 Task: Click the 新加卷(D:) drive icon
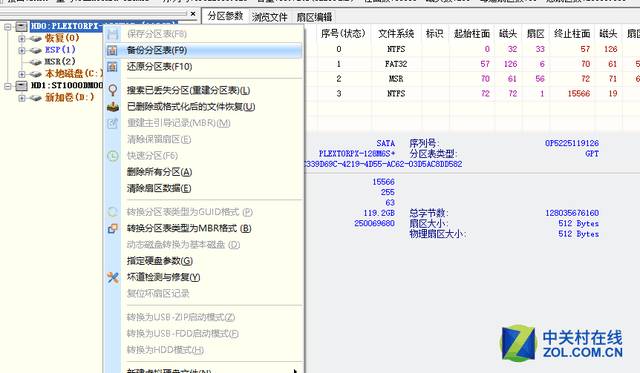tap(36, 98)
